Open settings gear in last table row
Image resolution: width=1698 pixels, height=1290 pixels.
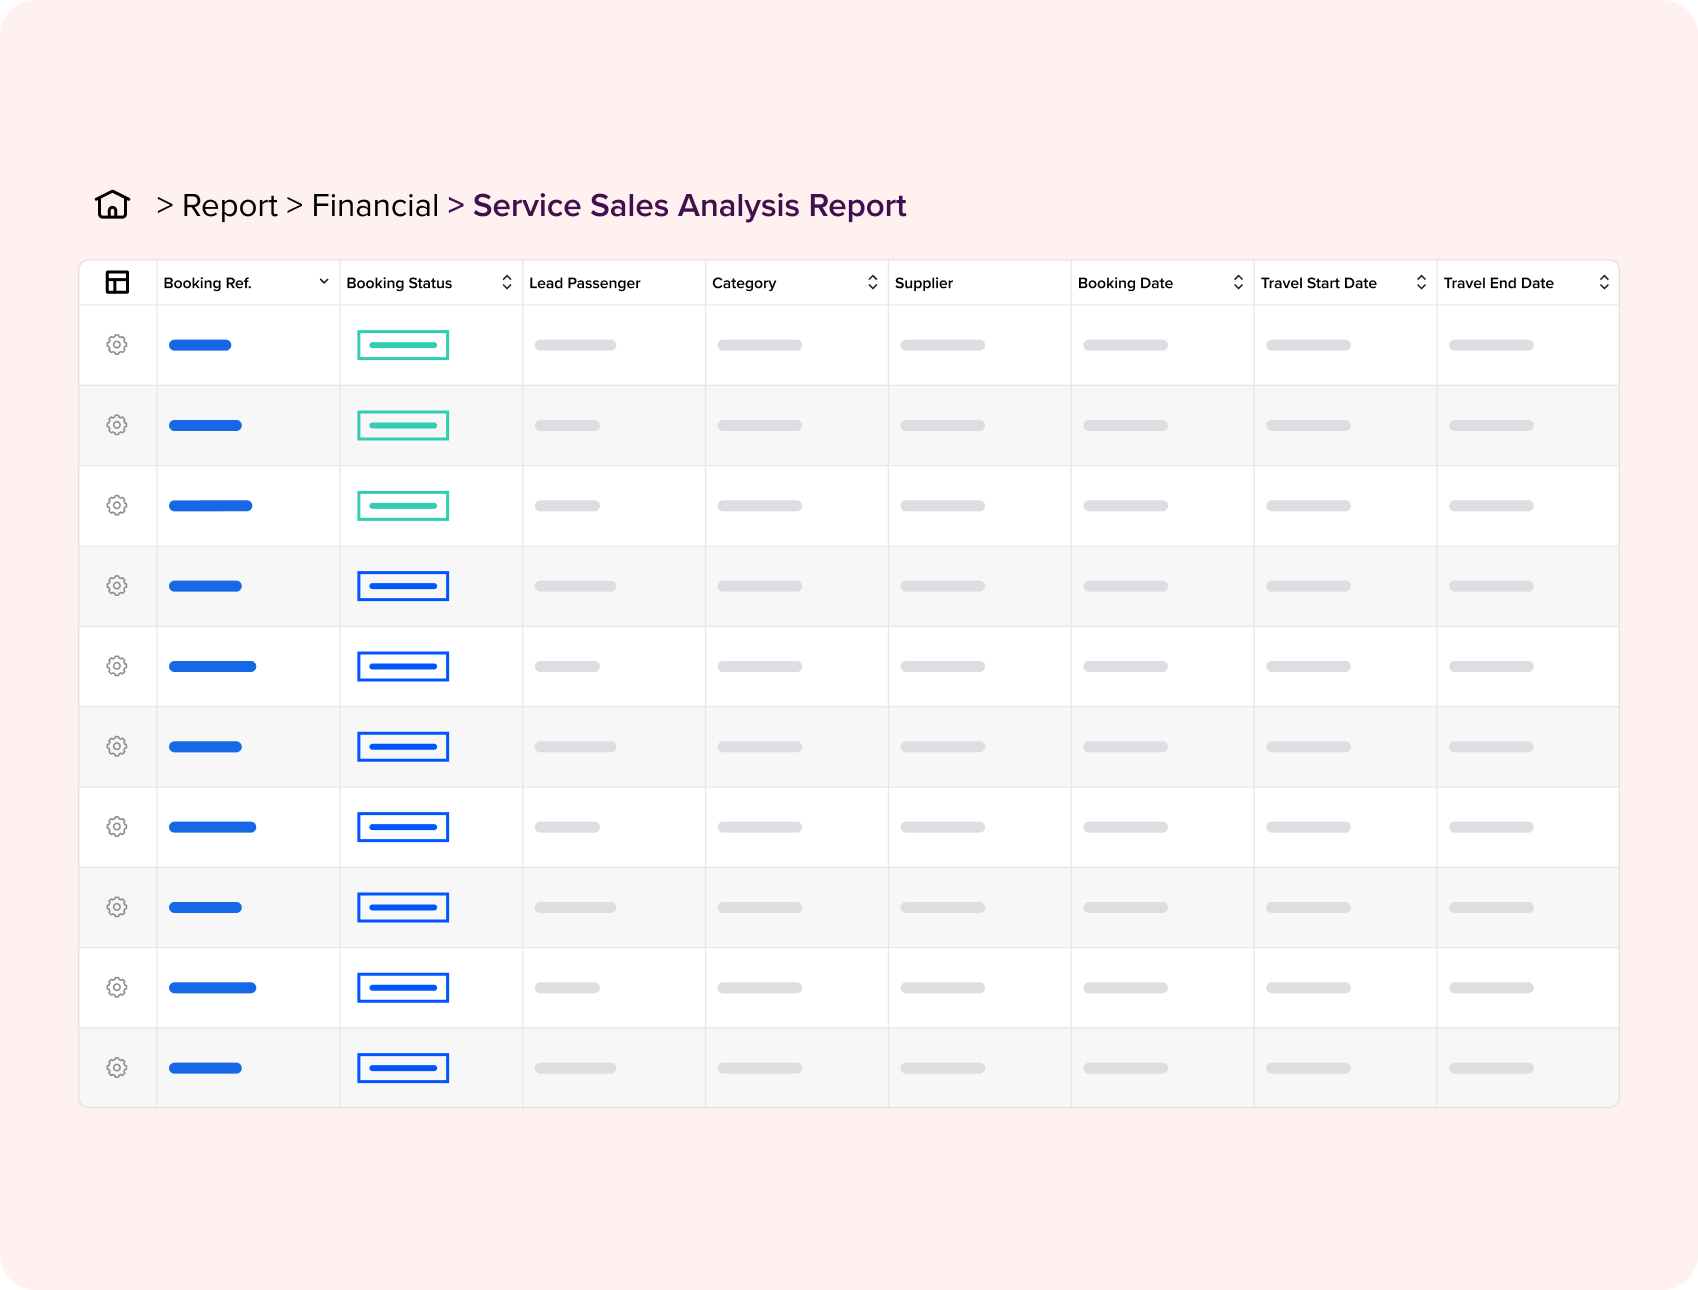coord(117,1068)
